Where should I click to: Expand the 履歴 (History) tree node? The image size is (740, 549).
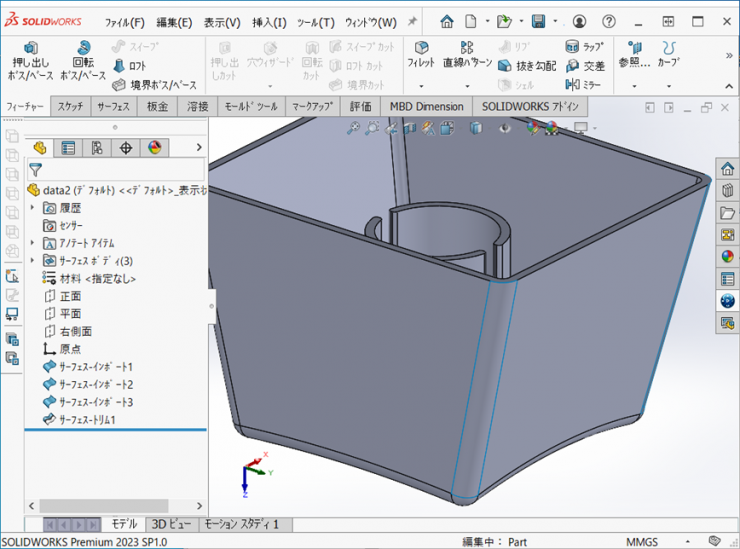[33, 208]
